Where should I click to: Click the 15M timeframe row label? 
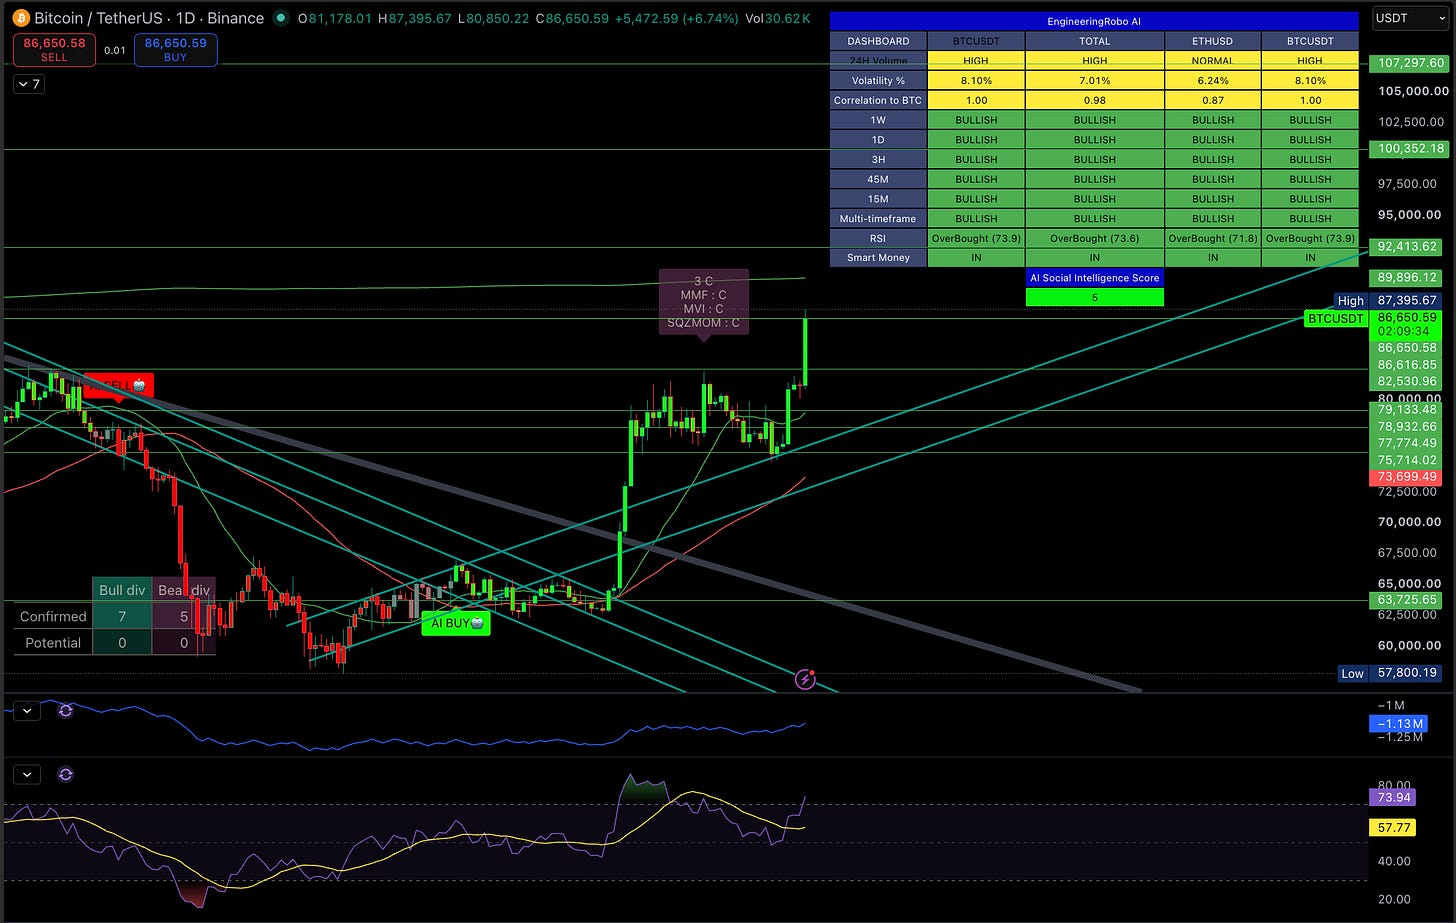point(878,199)
